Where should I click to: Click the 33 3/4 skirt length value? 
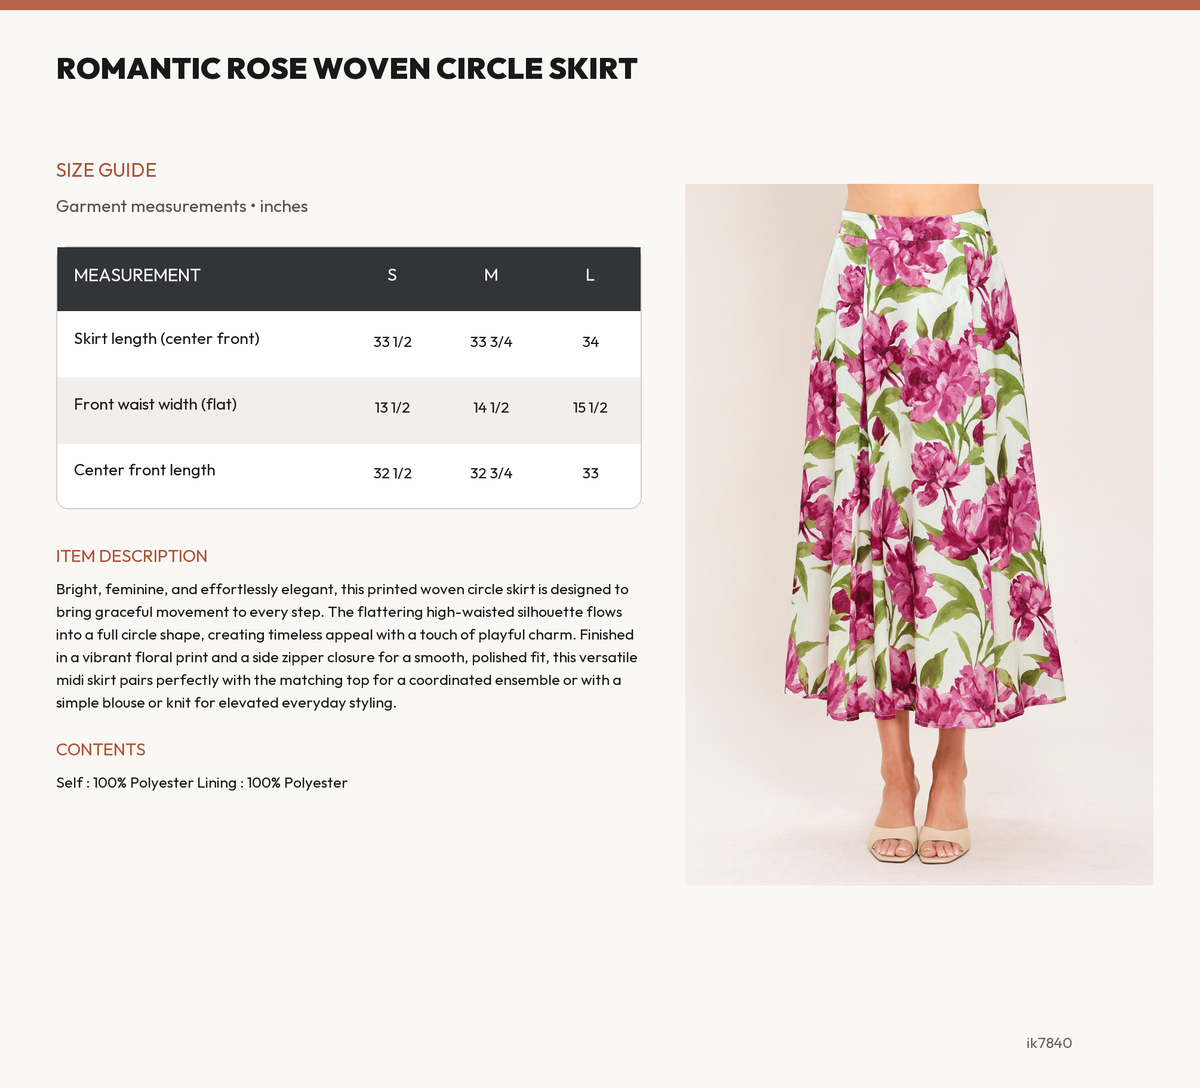(491, 342)
